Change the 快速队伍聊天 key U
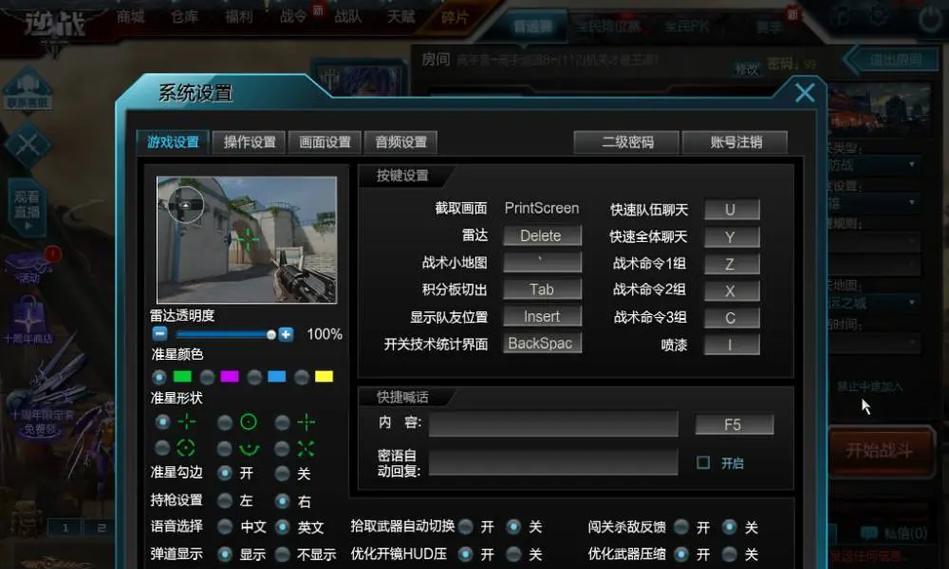Viewport: 949px width, 569px height. (732, 209)
